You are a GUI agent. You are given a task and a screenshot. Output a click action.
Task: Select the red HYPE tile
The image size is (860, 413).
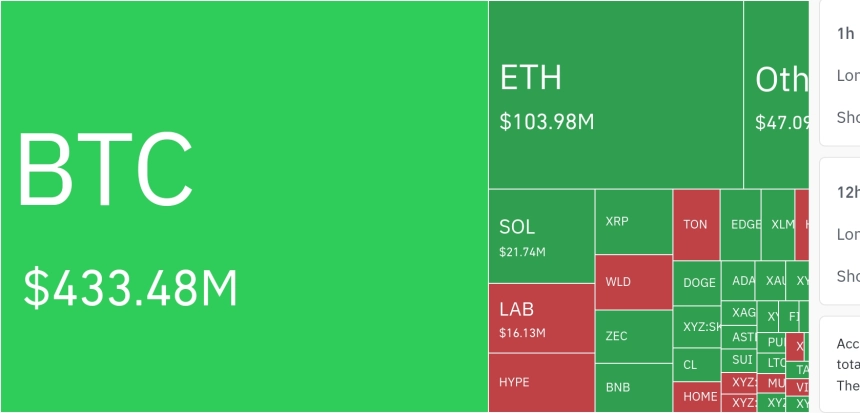pyautogui.click(x=541, y=383)
